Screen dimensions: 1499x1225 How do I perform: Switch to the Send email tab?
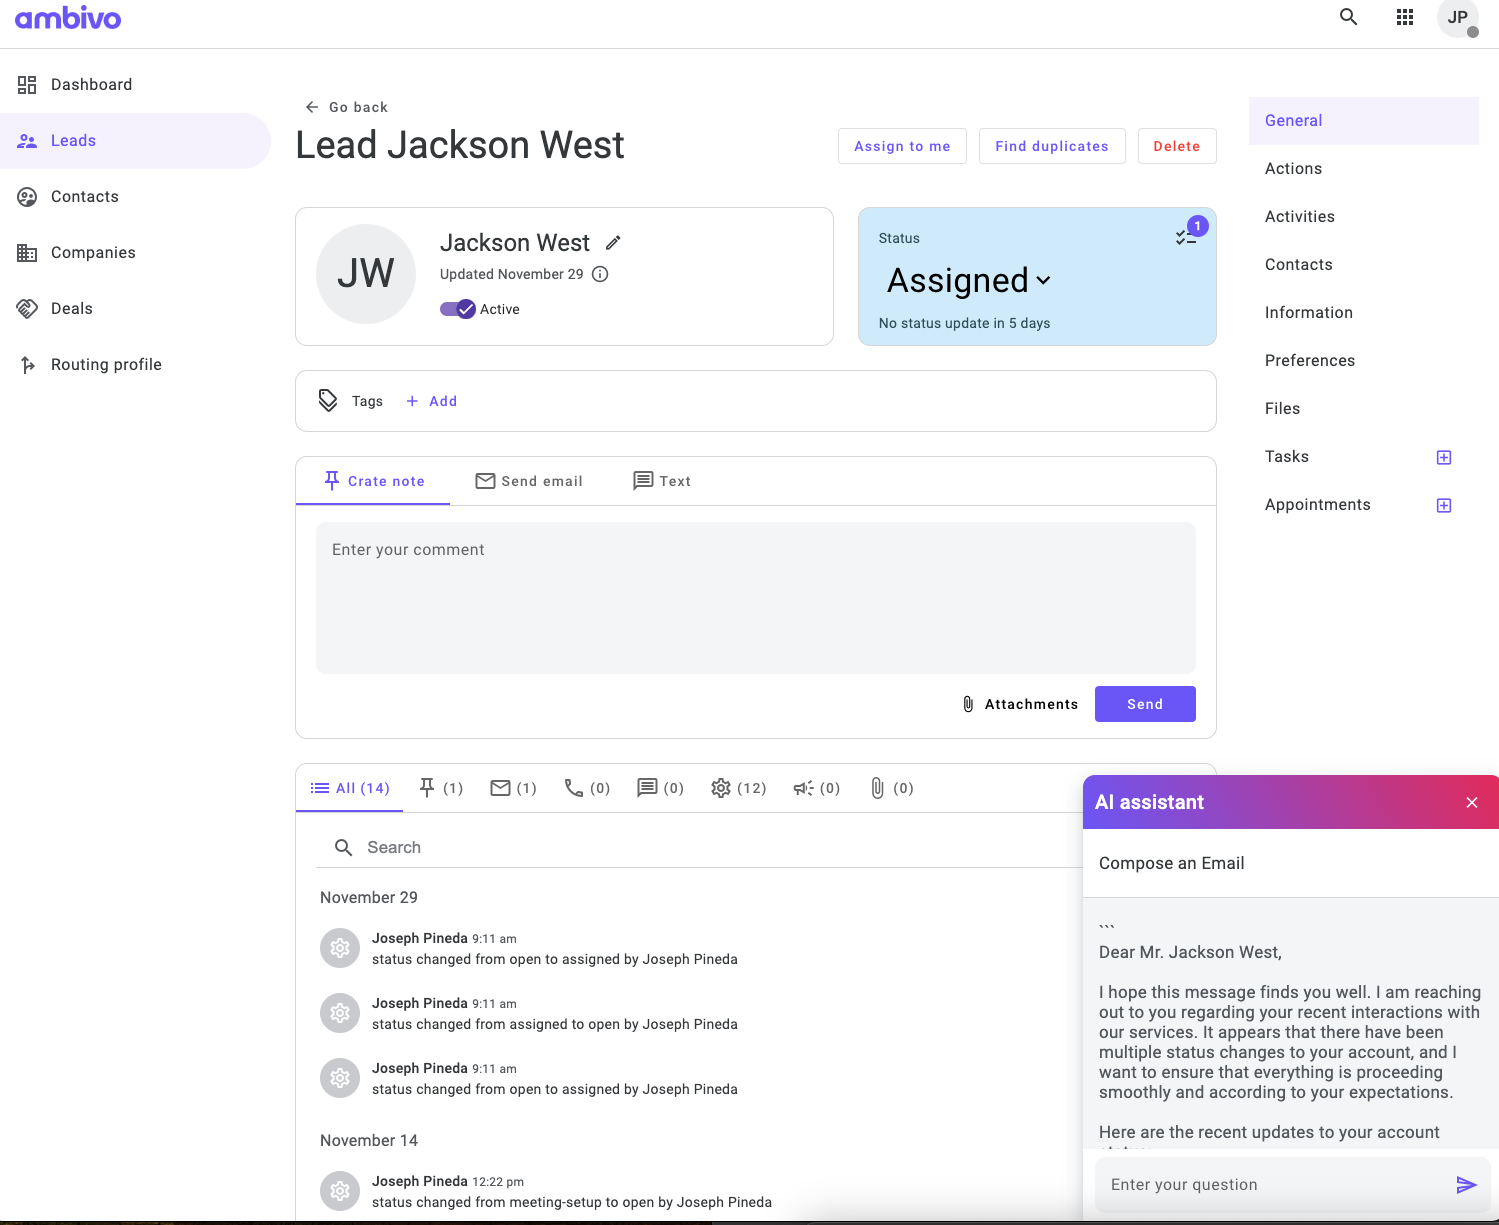pyautogui.click(x=529, y=481)
